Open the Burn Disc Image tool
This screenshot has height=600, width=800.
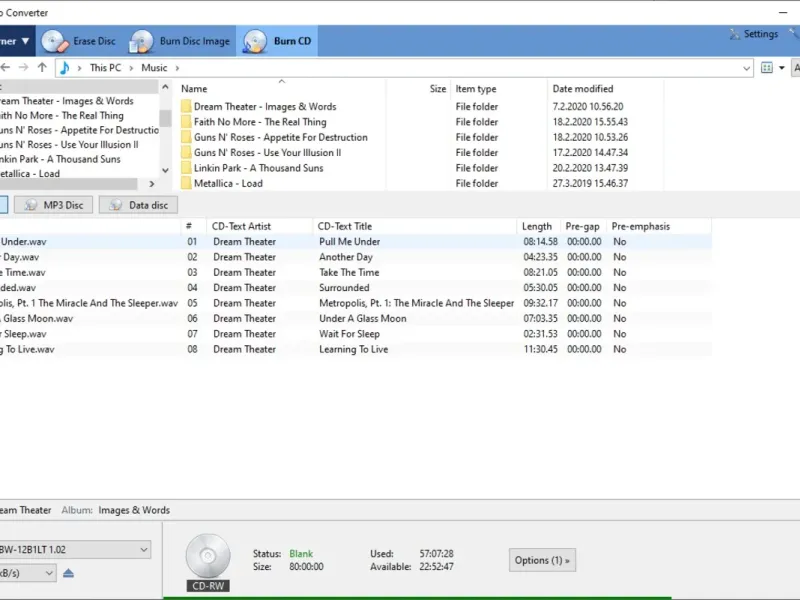tap(180, 41)
